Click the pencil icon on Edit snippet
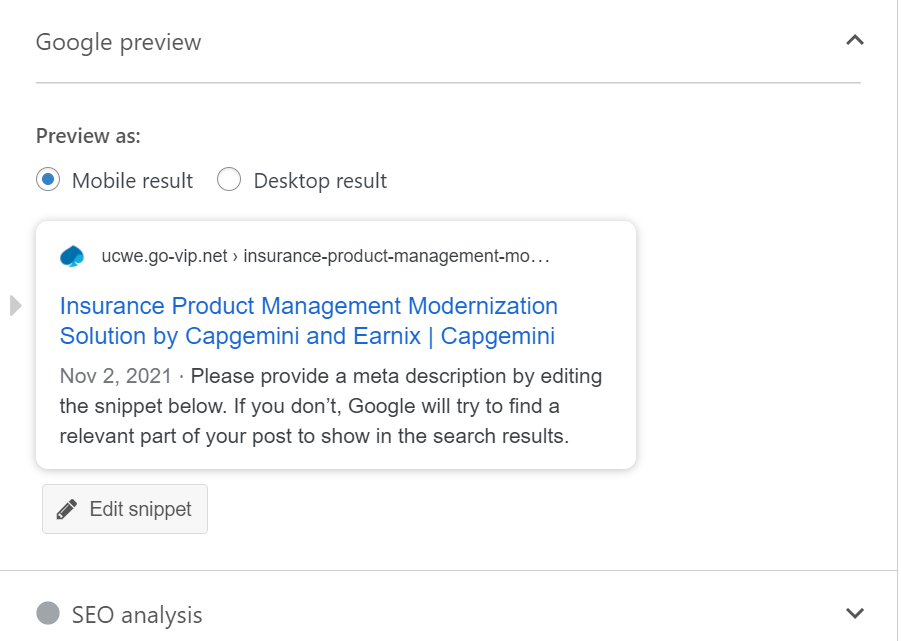 [67, 509]
